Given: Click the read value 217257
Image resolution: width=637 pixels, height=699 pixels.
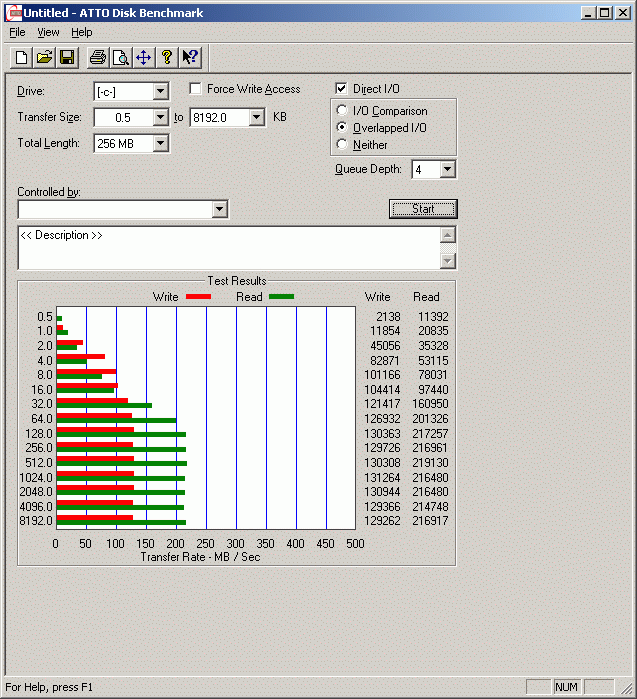Looking at the screenshot, I should coord(430,434).
